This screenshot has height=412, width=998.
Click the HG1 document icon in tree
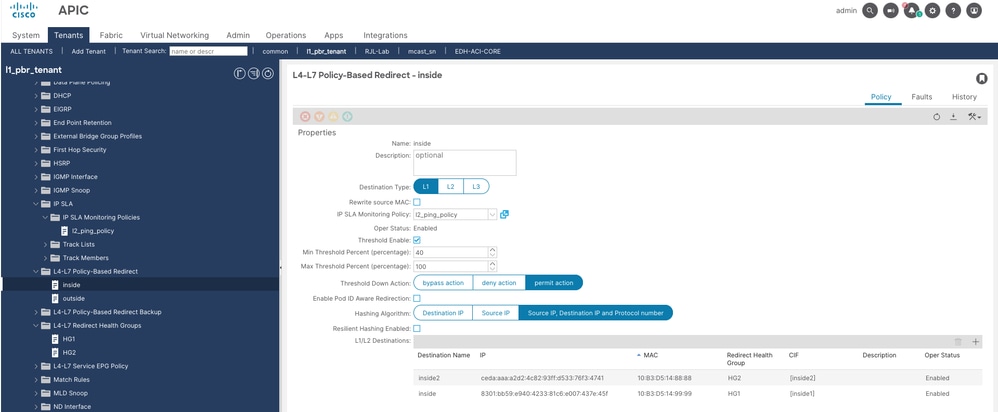(x=55, y=339)
